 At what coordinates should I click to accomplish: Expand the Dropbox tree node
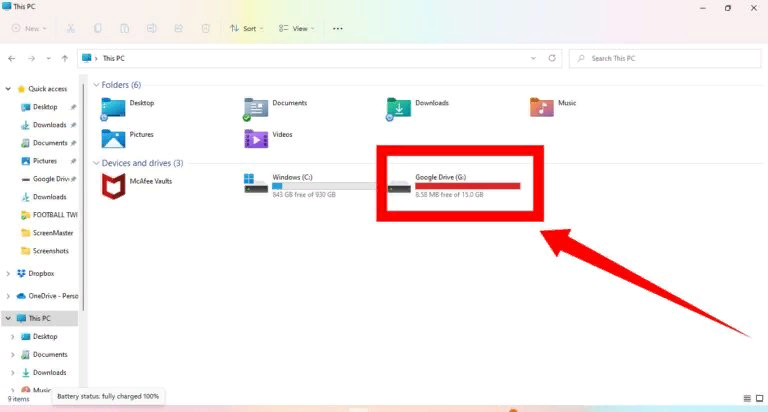[8, 273]
